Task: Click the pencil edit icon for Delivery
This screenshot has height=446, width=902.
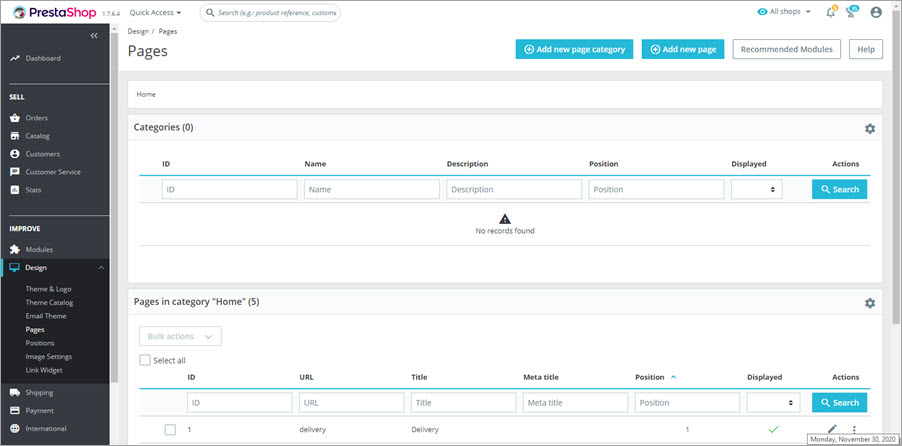Action: click(832, 429)
